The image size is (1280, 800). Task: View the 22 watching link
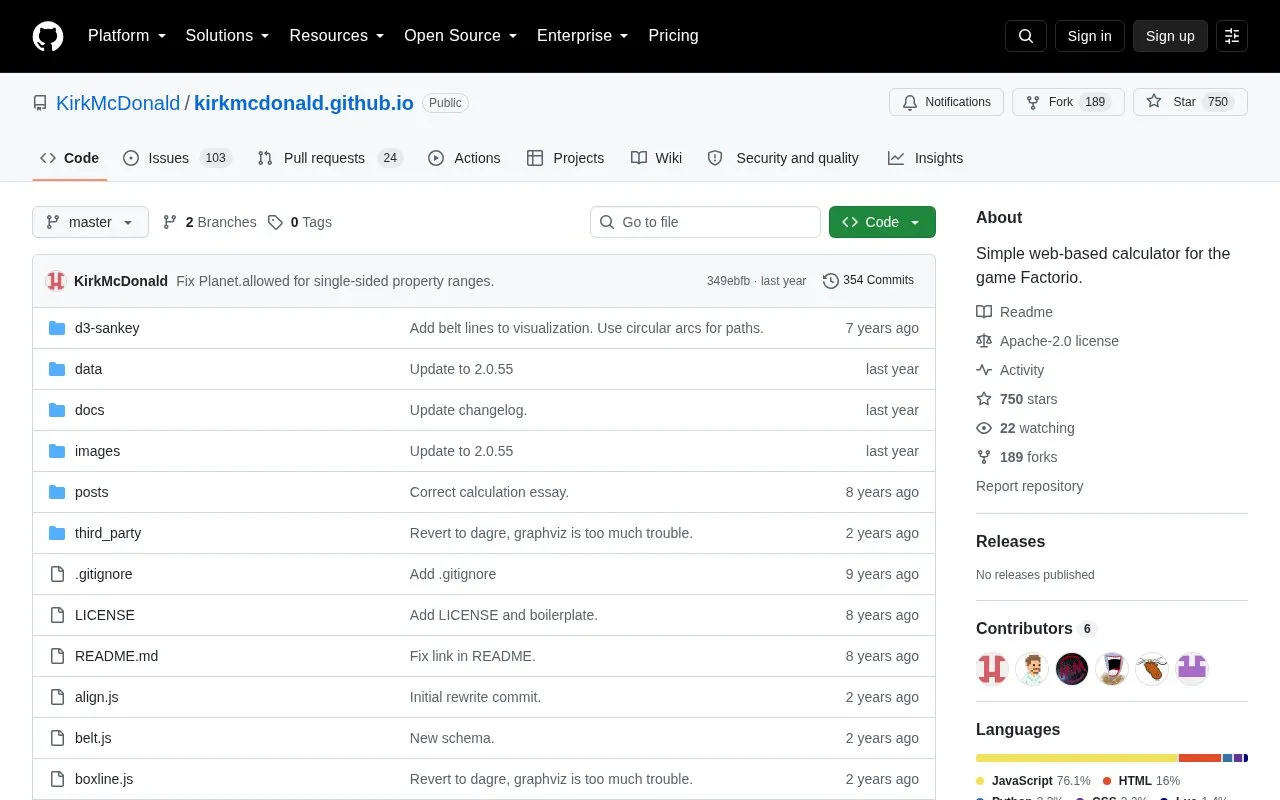[x=1025, y=428]
